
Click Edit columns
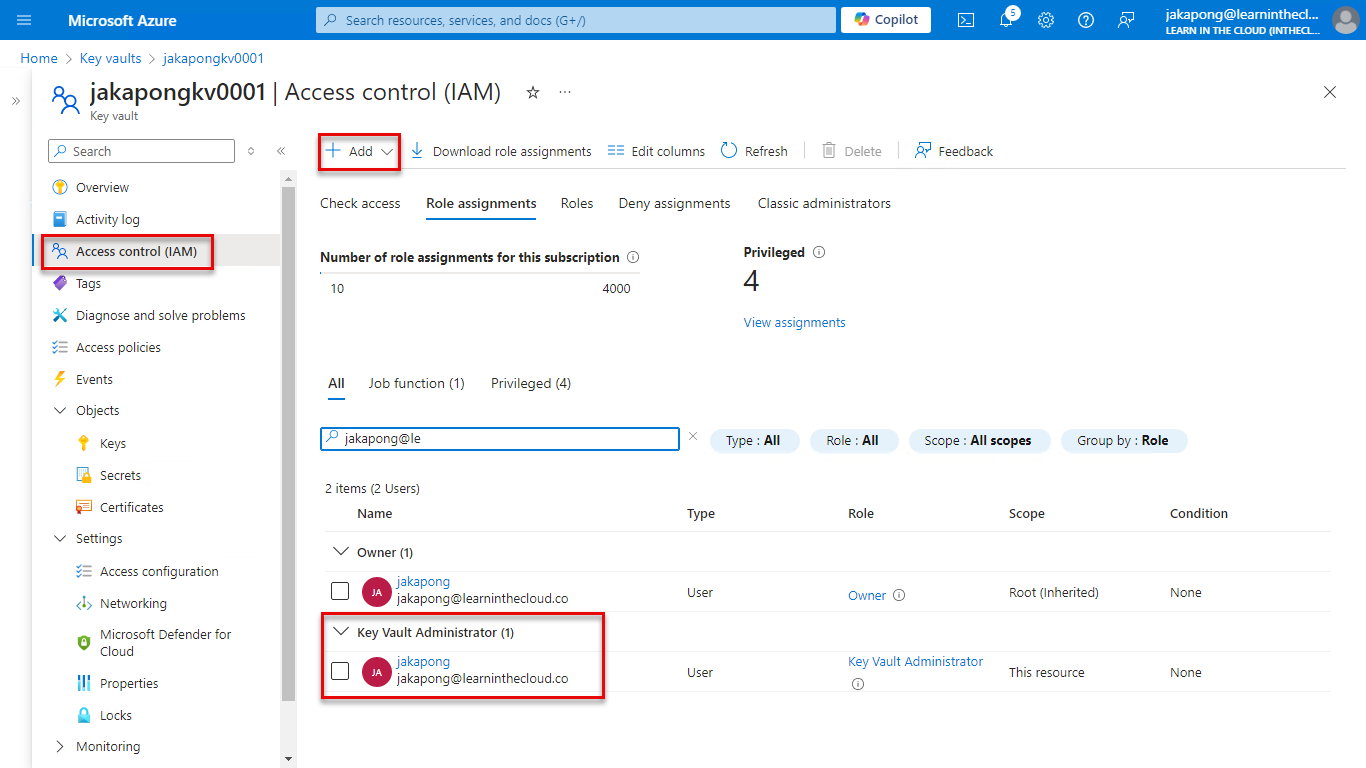tap(656, 151)
